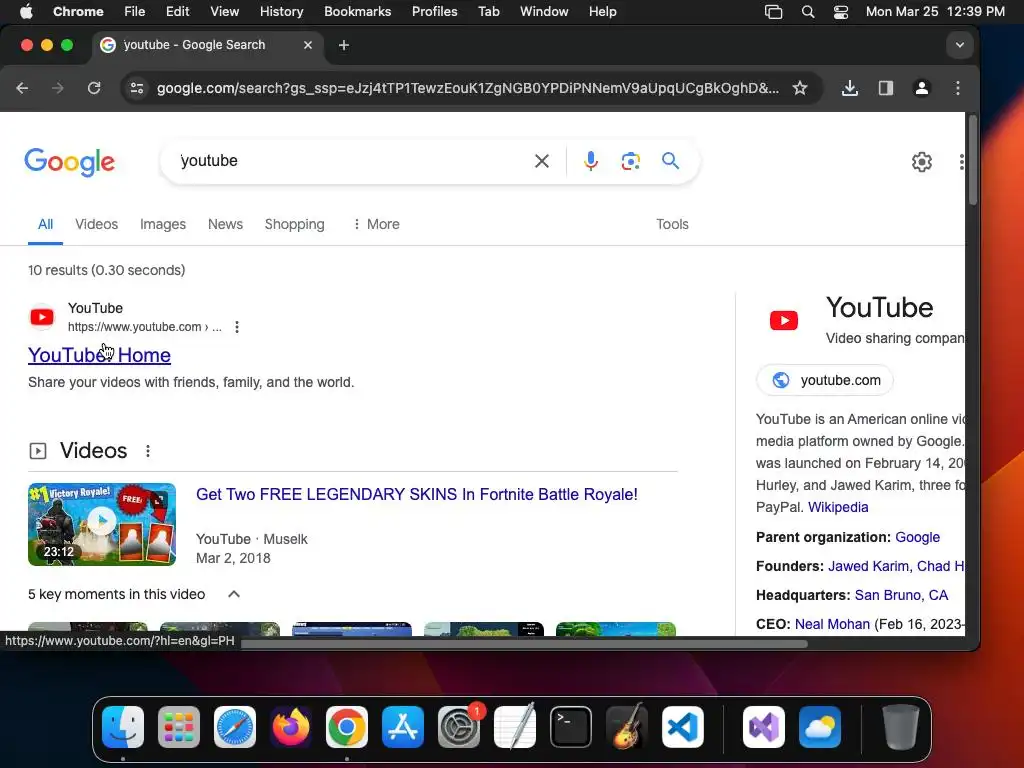The image size is (1024, 768).
Task: Open the File menu
Action: tap(135, 12)
